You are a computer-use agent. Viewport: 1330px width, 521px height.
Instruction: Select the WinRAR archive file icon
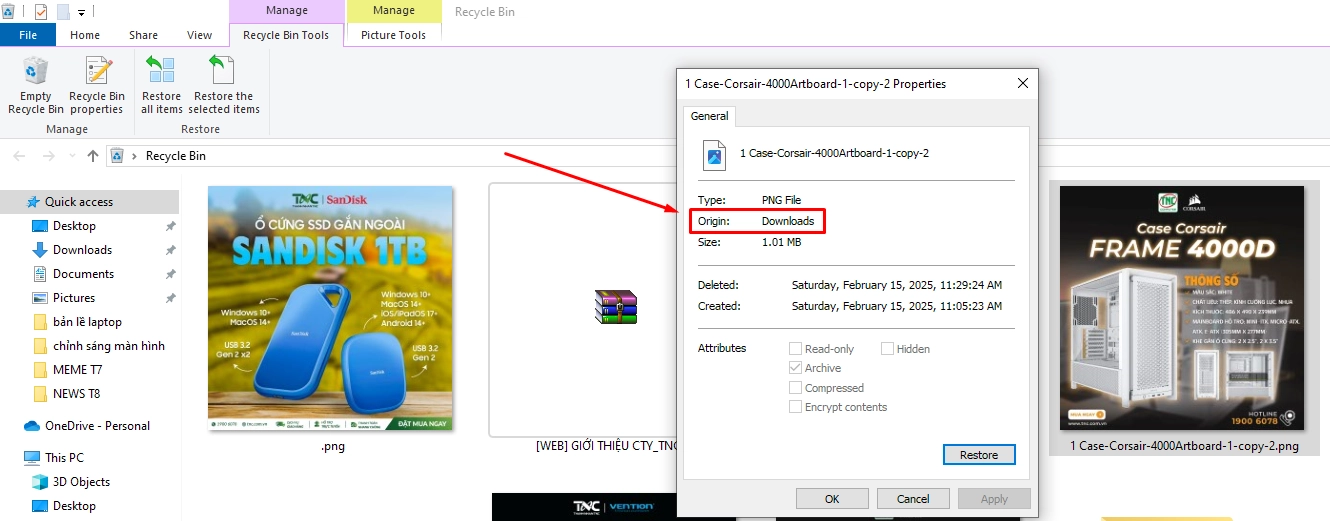615,307
